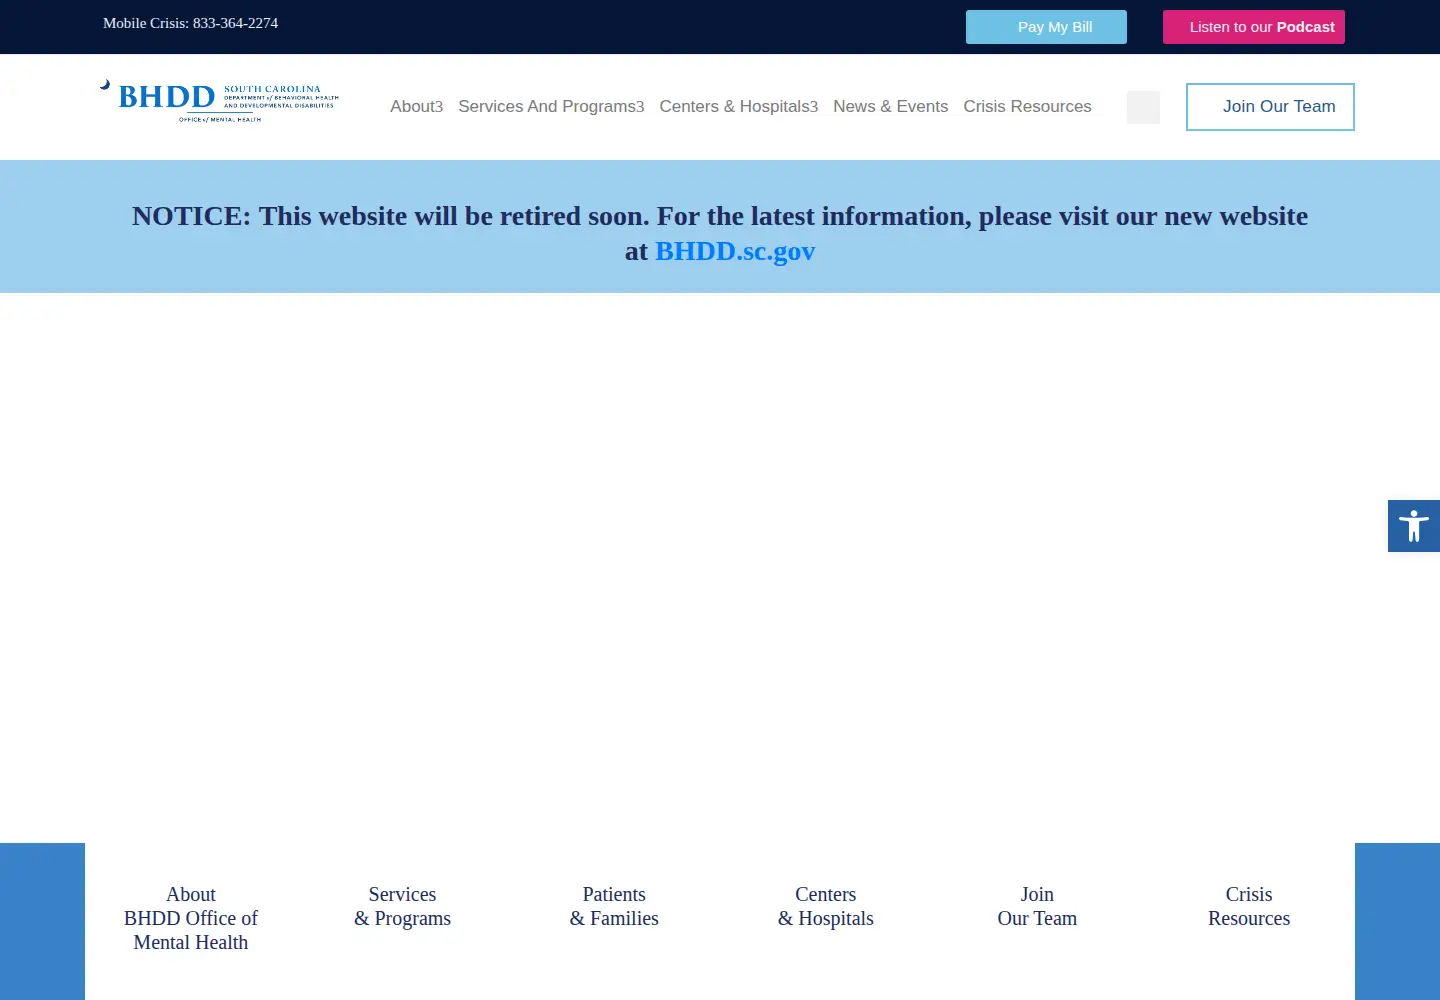Viewport: 1440px width, 1000px height.
Task: Open Crisis Resources nav item
Action: (1027, 106)
